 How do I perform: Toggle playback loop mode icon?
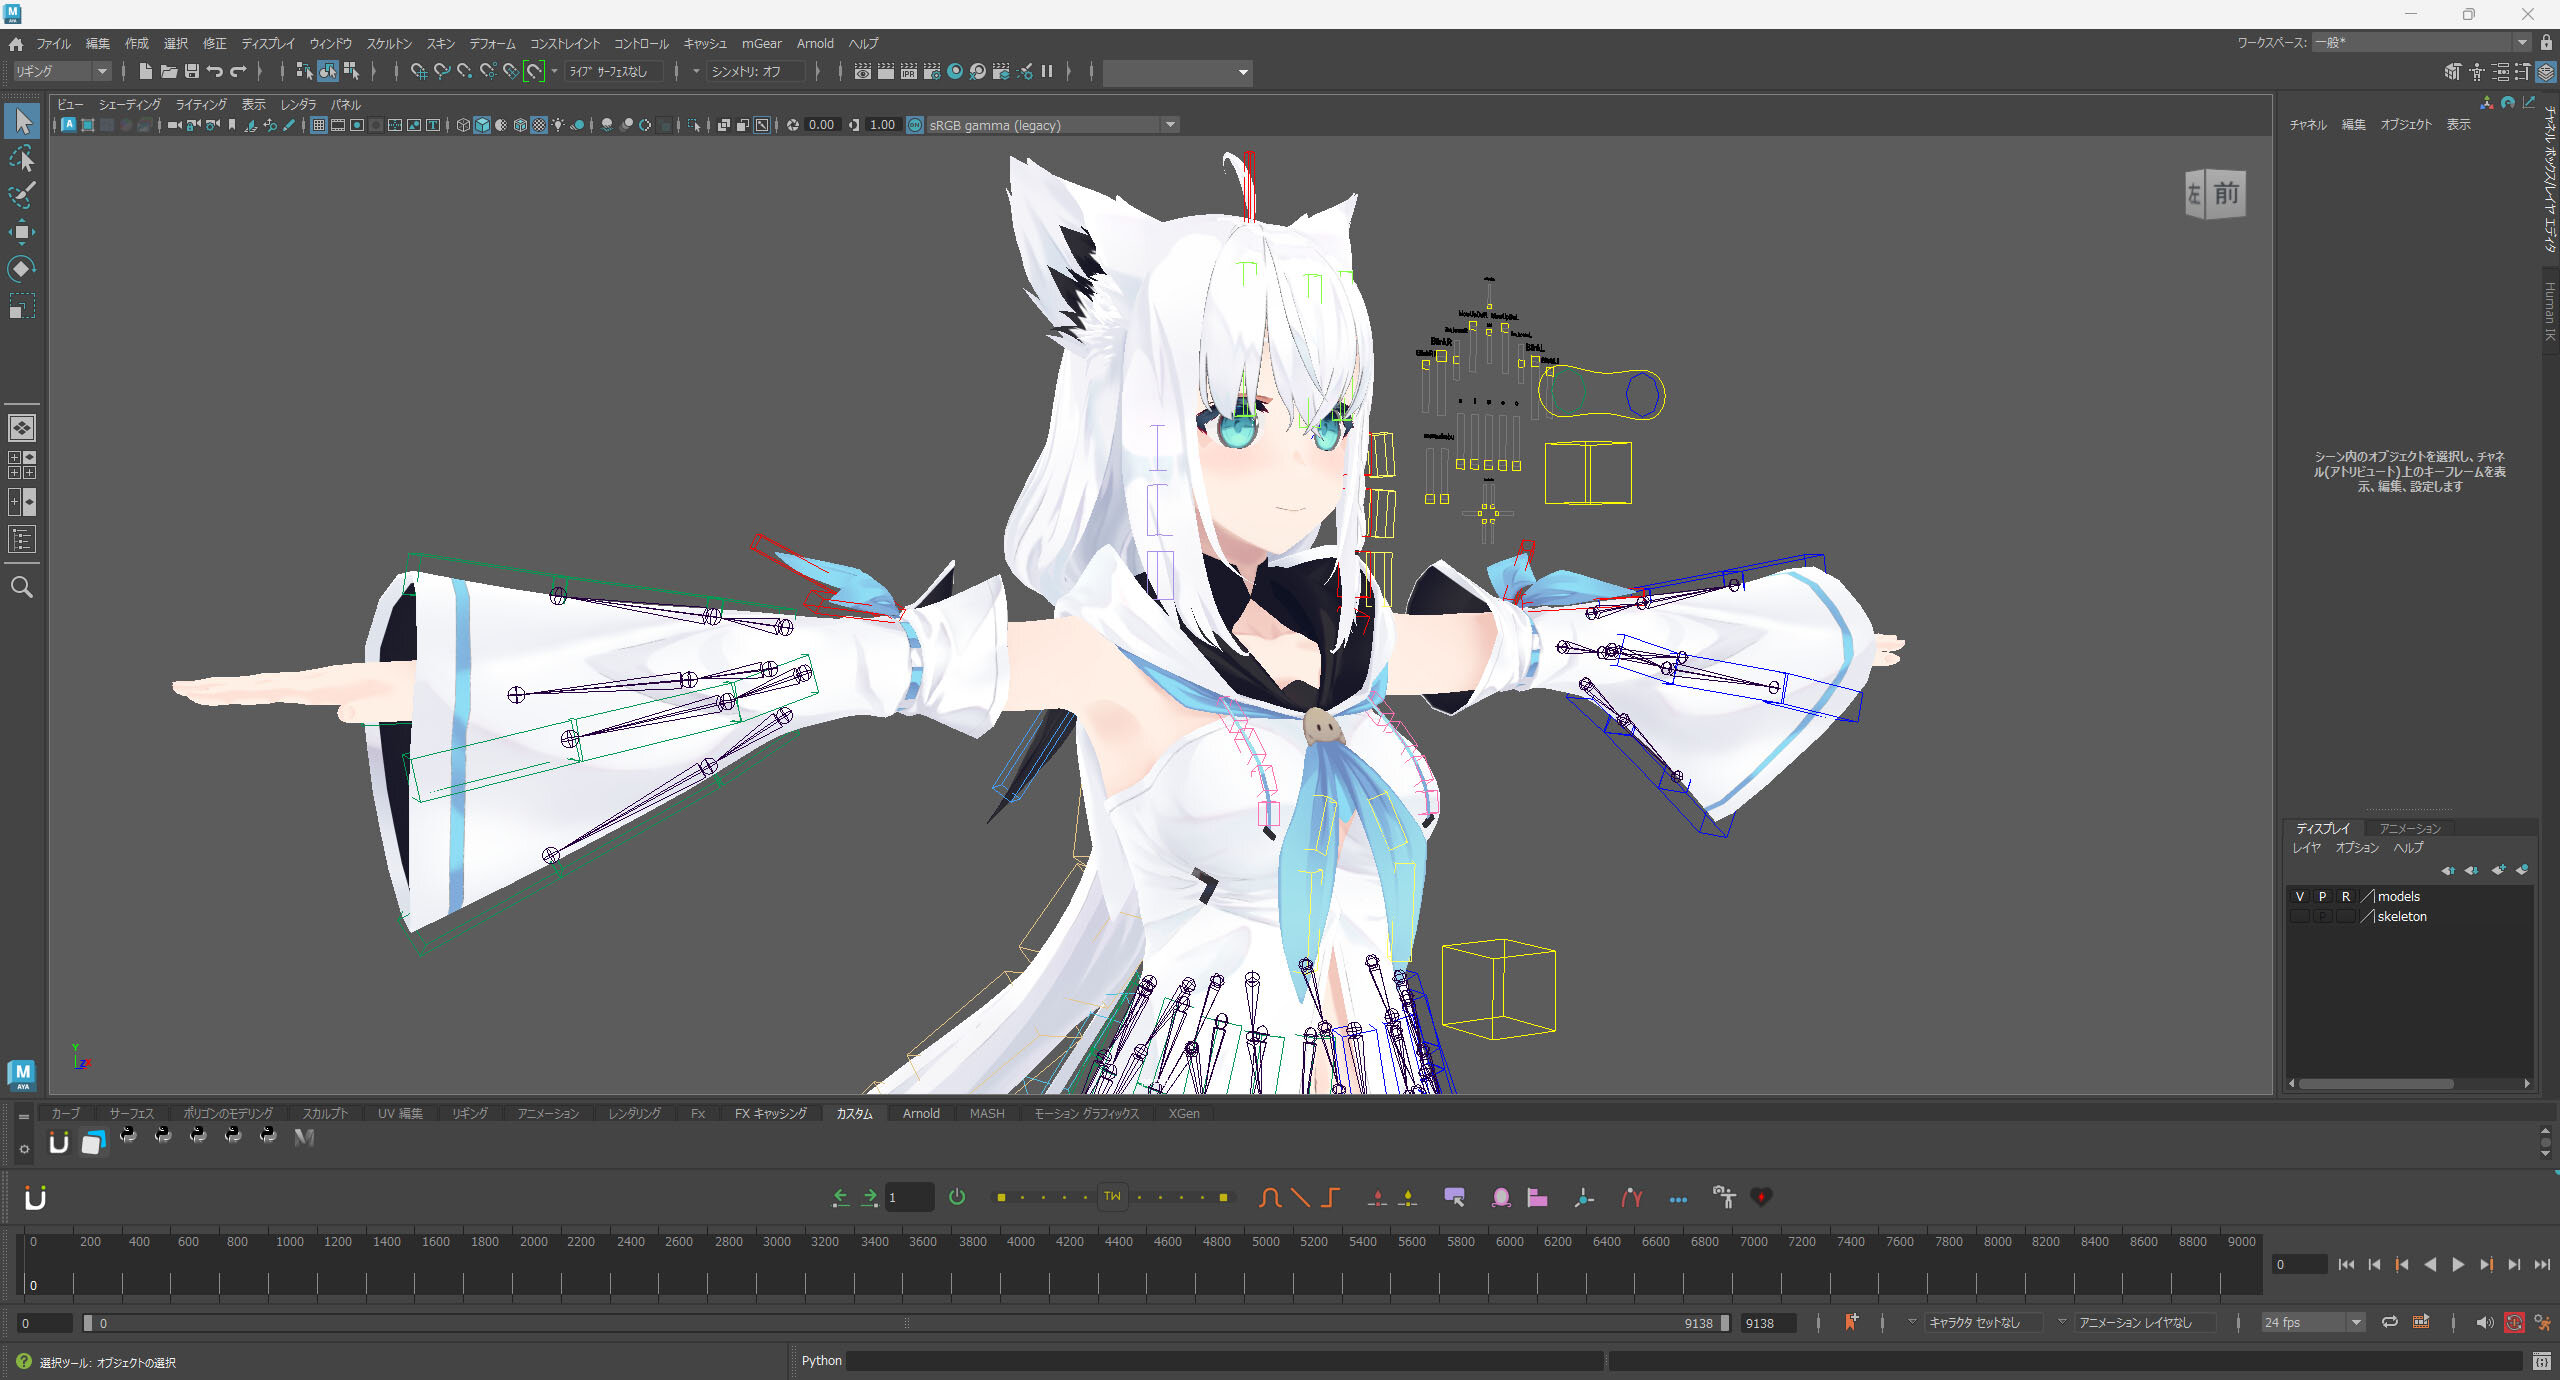2390,1322
